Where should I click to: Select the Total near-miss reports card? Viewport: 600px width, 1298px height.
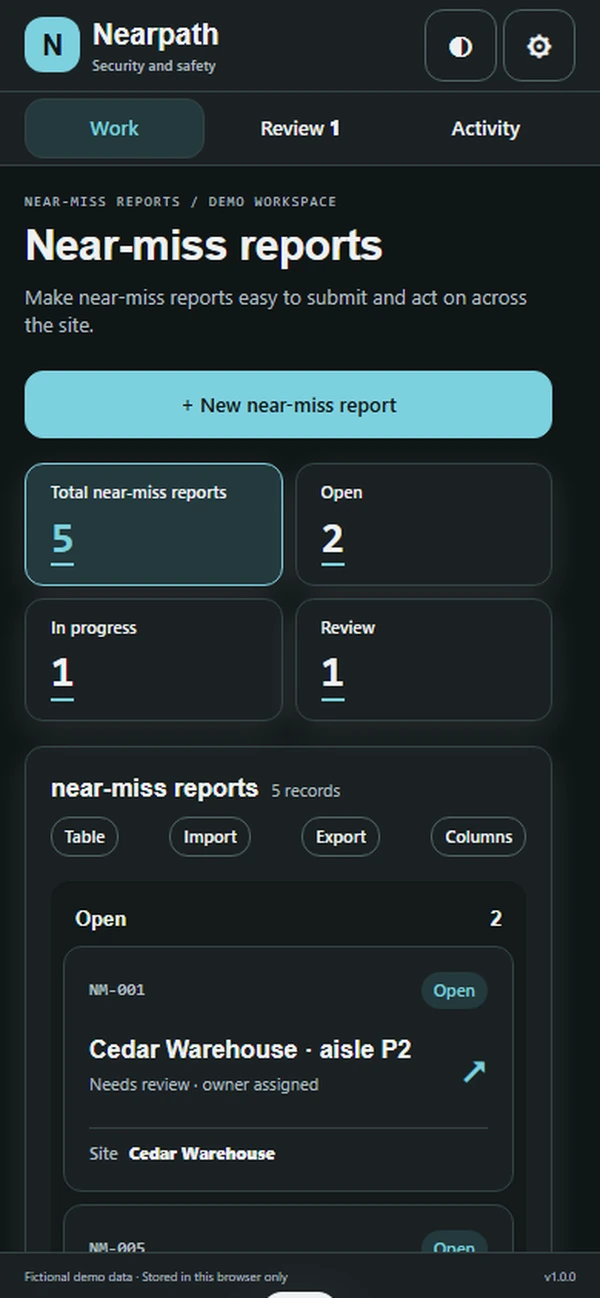point(154,524)
